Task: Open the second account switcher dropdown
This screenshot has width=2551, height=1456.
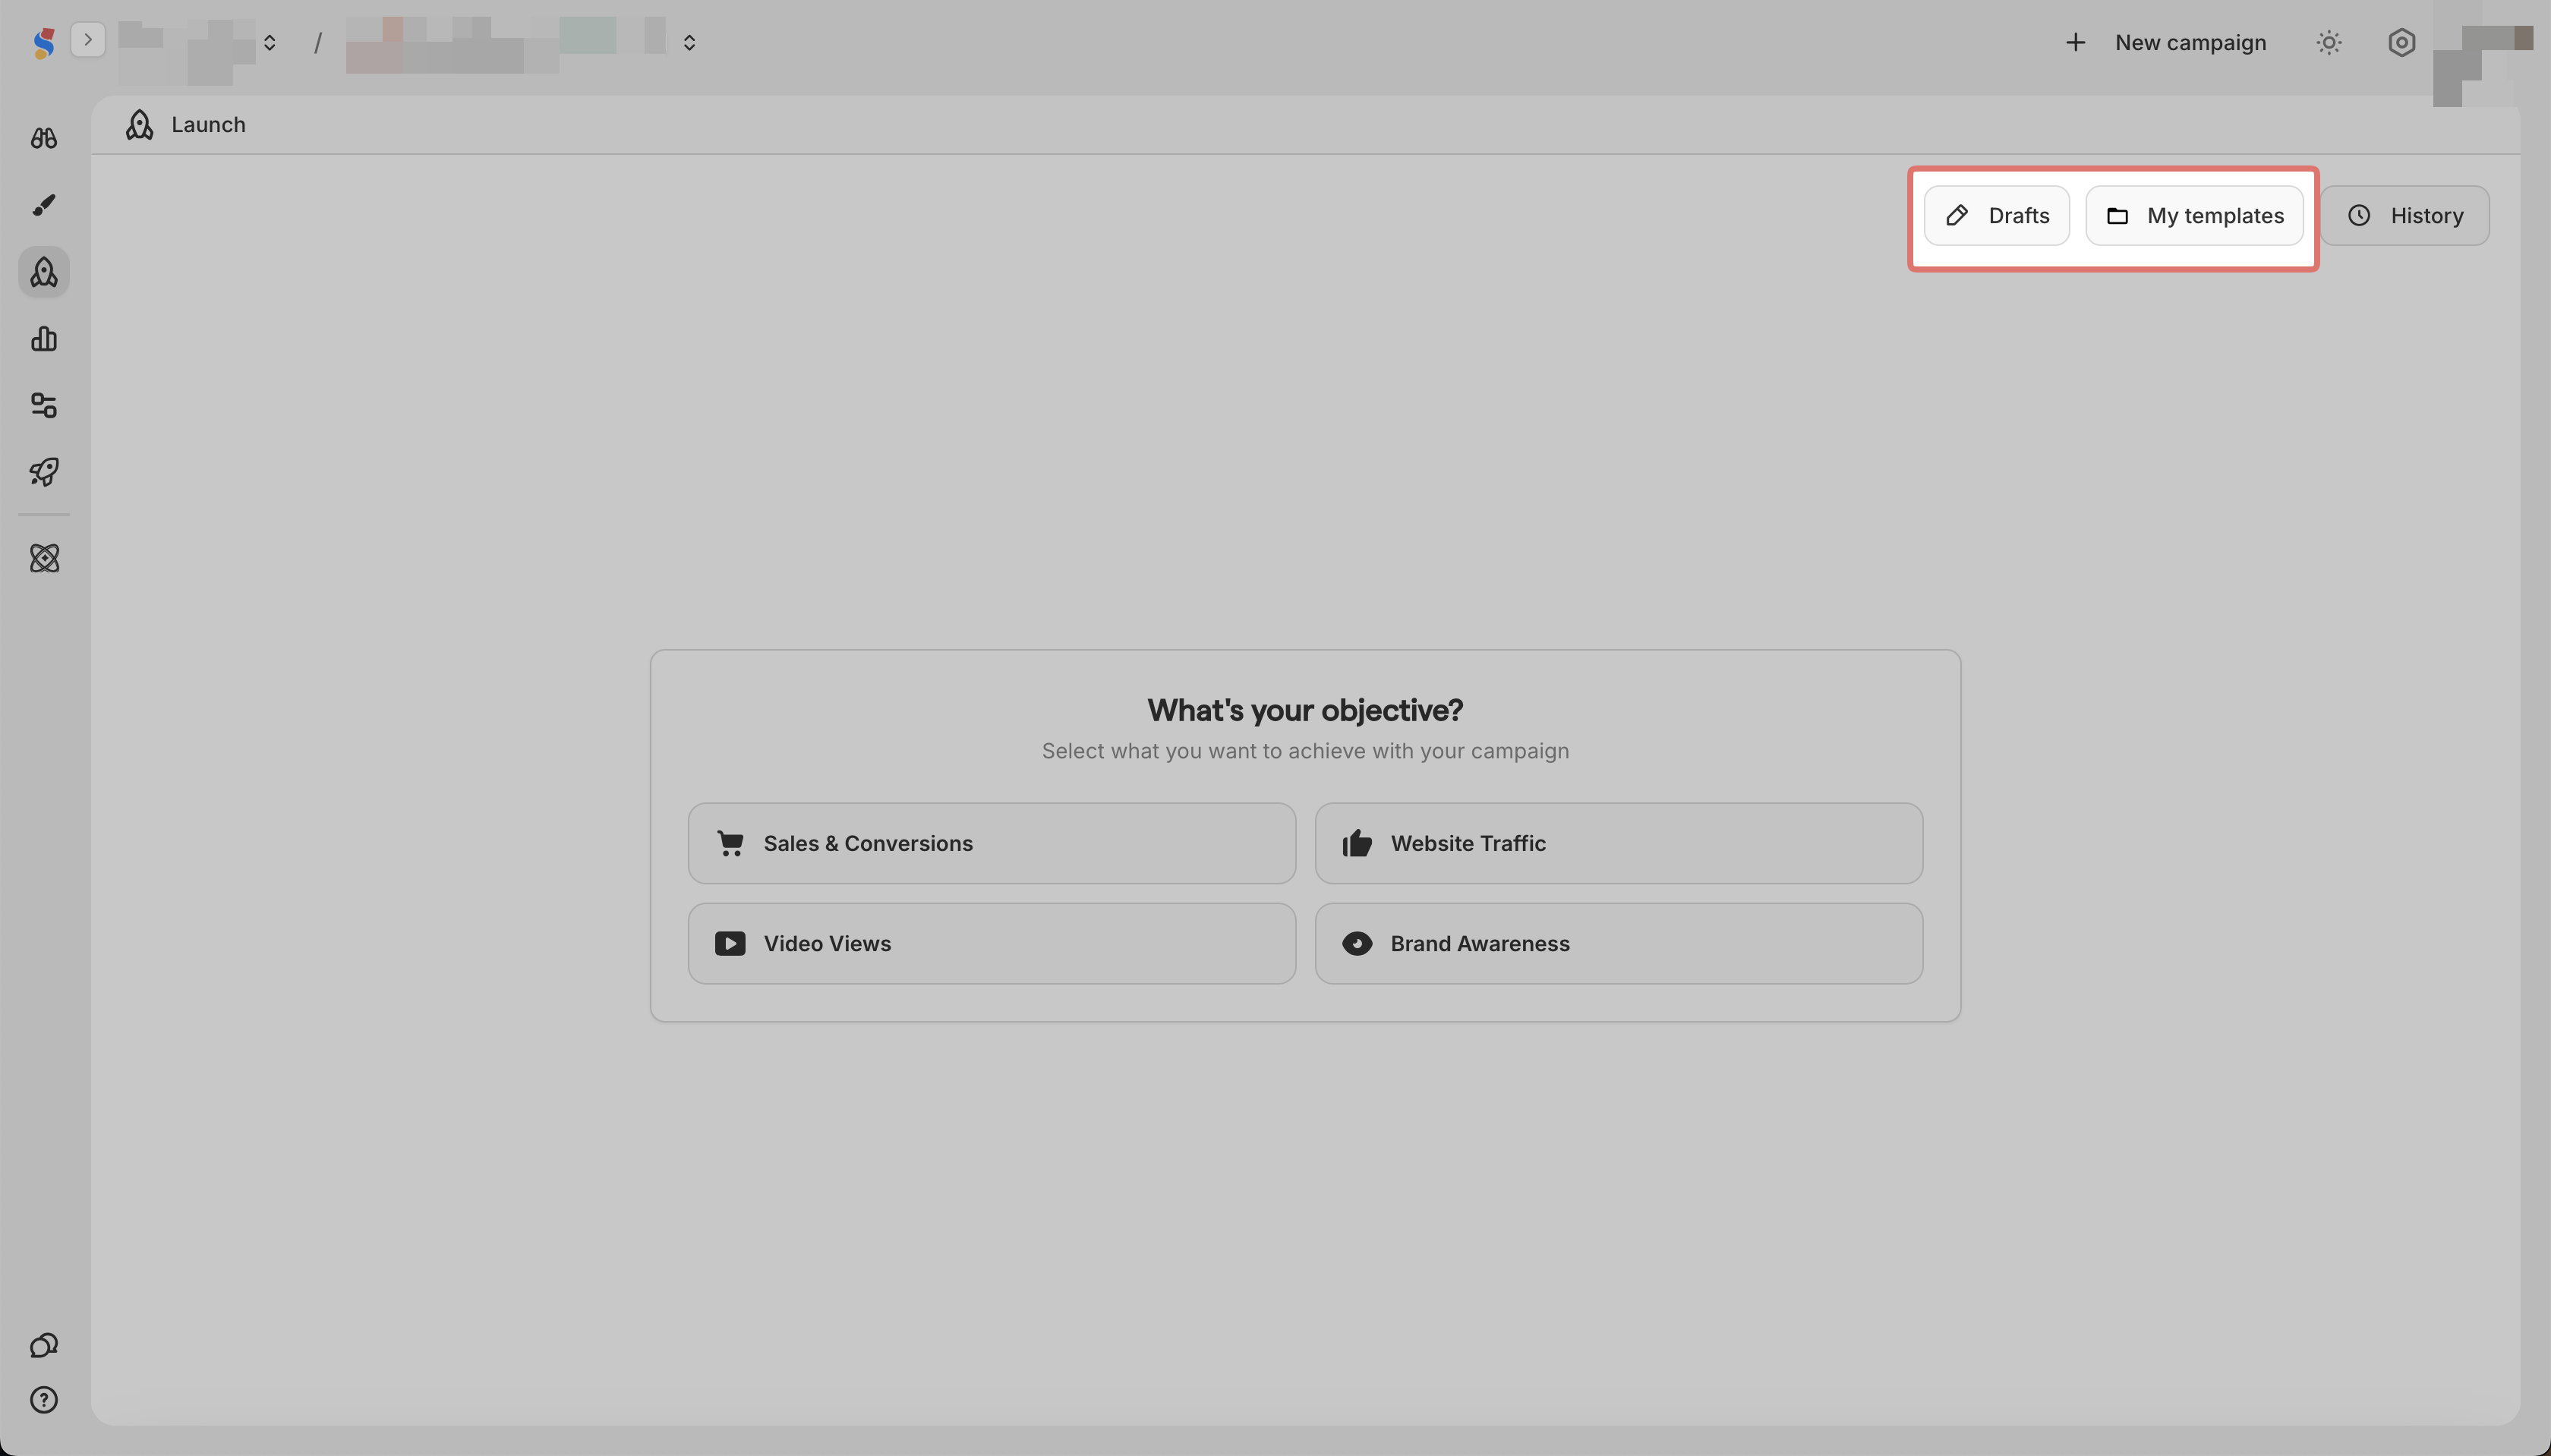Action: 689,43
